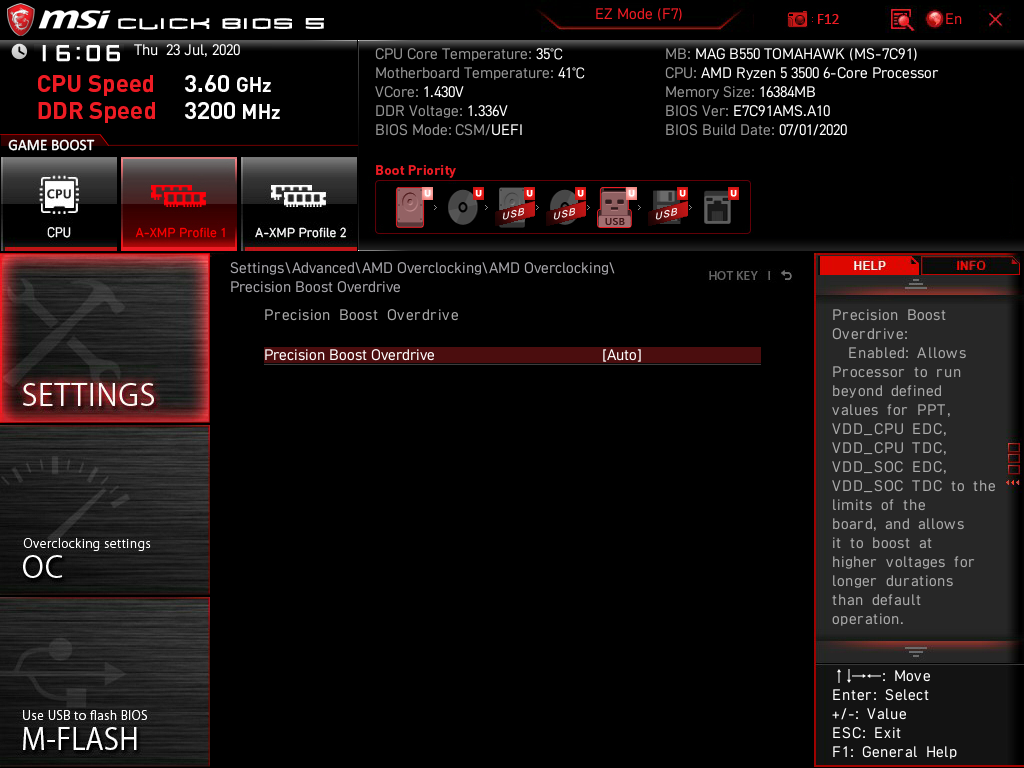The image size is (1024, 768).
Task: Click the HOT KEY label
Action: click(733, 276)
